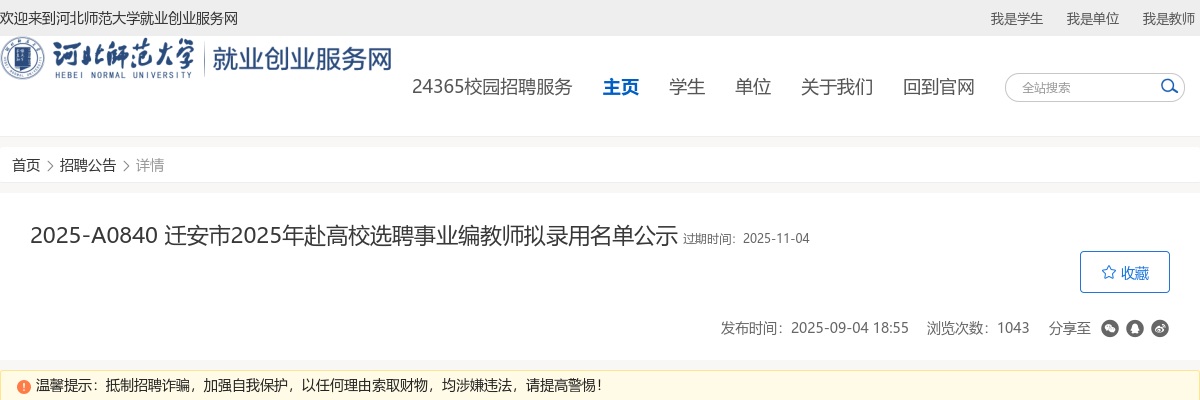Open the 单位 navigation menu
This screenshot has height=400, width=1200.
click(x=753, y=87)
